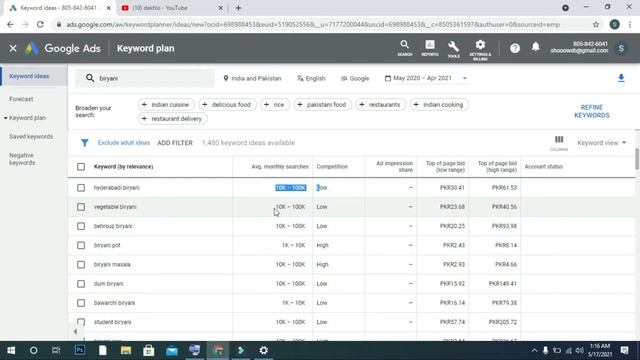The height and width of the screenshot is (360, 640).
Task: Select the Keyword ideas browser tab
Action: click(x=59, y=8)
